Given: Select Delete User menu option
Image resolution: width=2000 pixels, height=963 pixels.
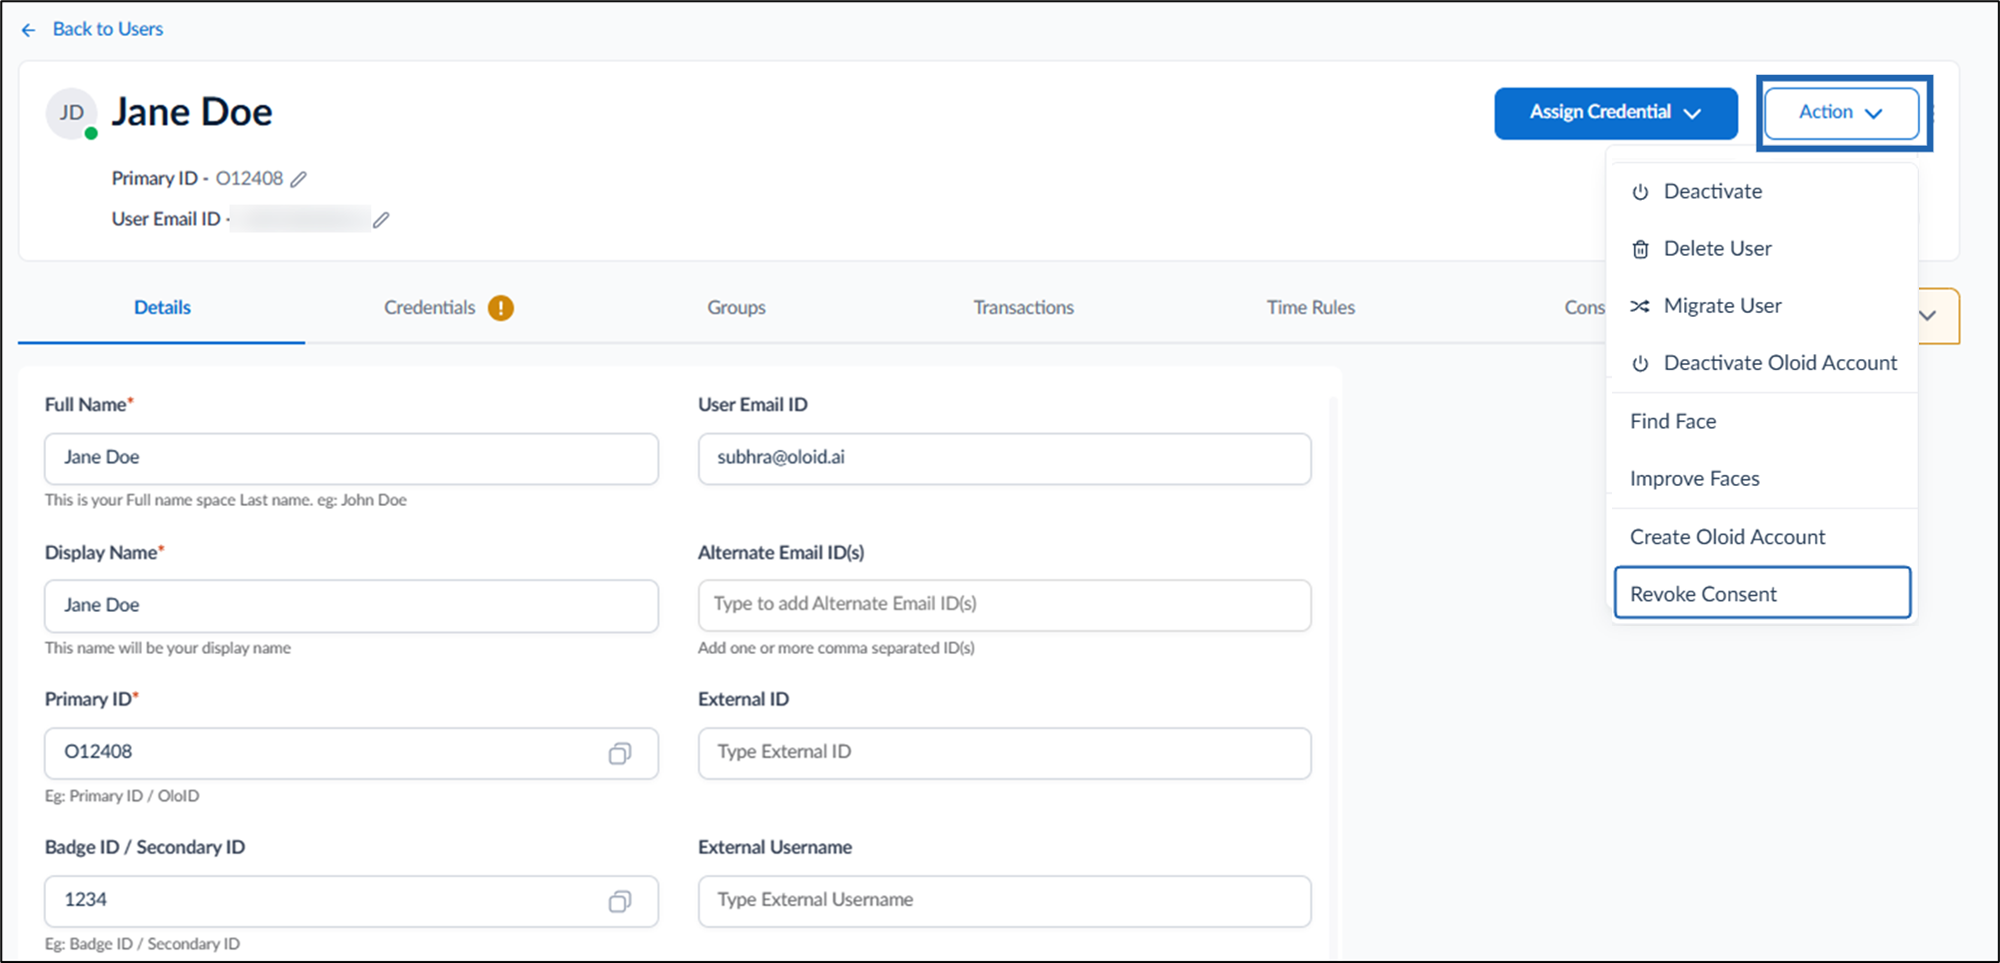Looking at the screenshot, I should pos(1762,249).
